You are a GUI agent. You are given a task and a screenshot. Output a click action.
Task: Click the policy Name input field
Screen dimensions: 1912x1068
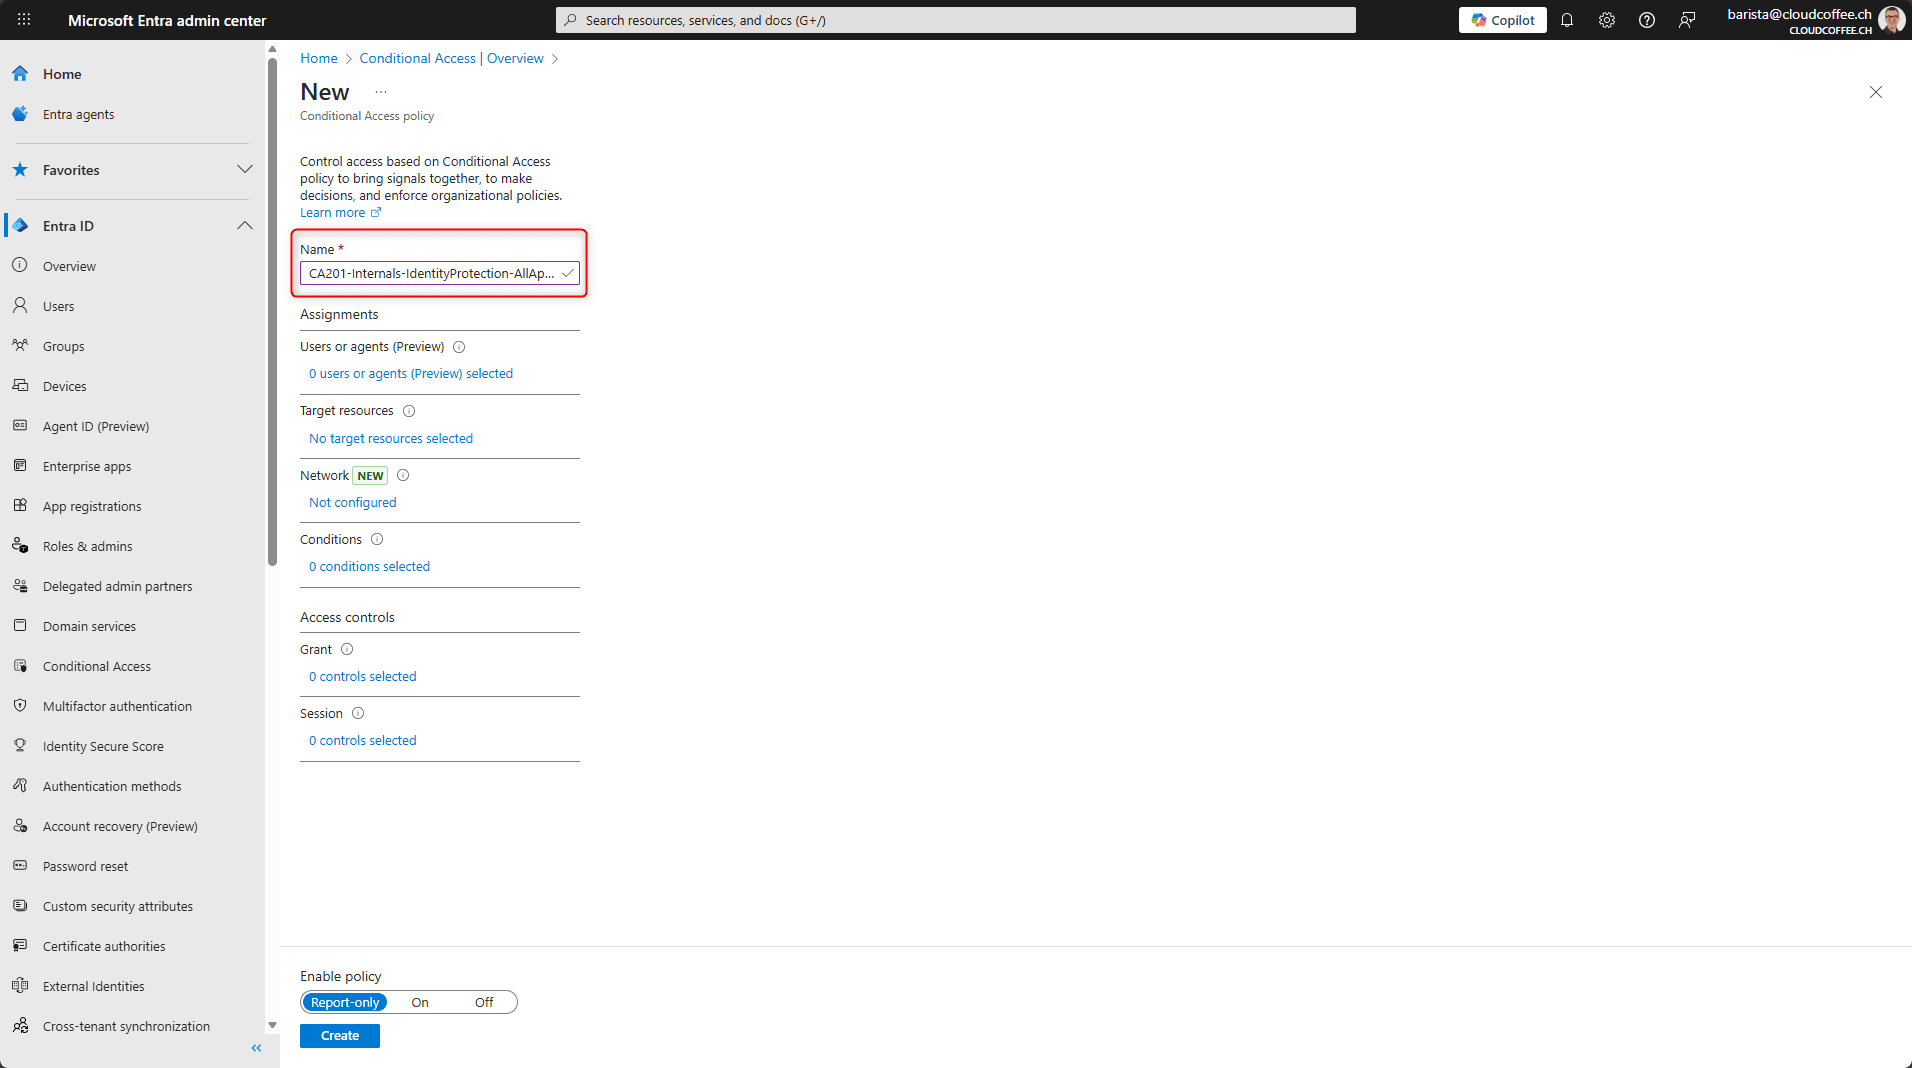[x=431, y=274]
